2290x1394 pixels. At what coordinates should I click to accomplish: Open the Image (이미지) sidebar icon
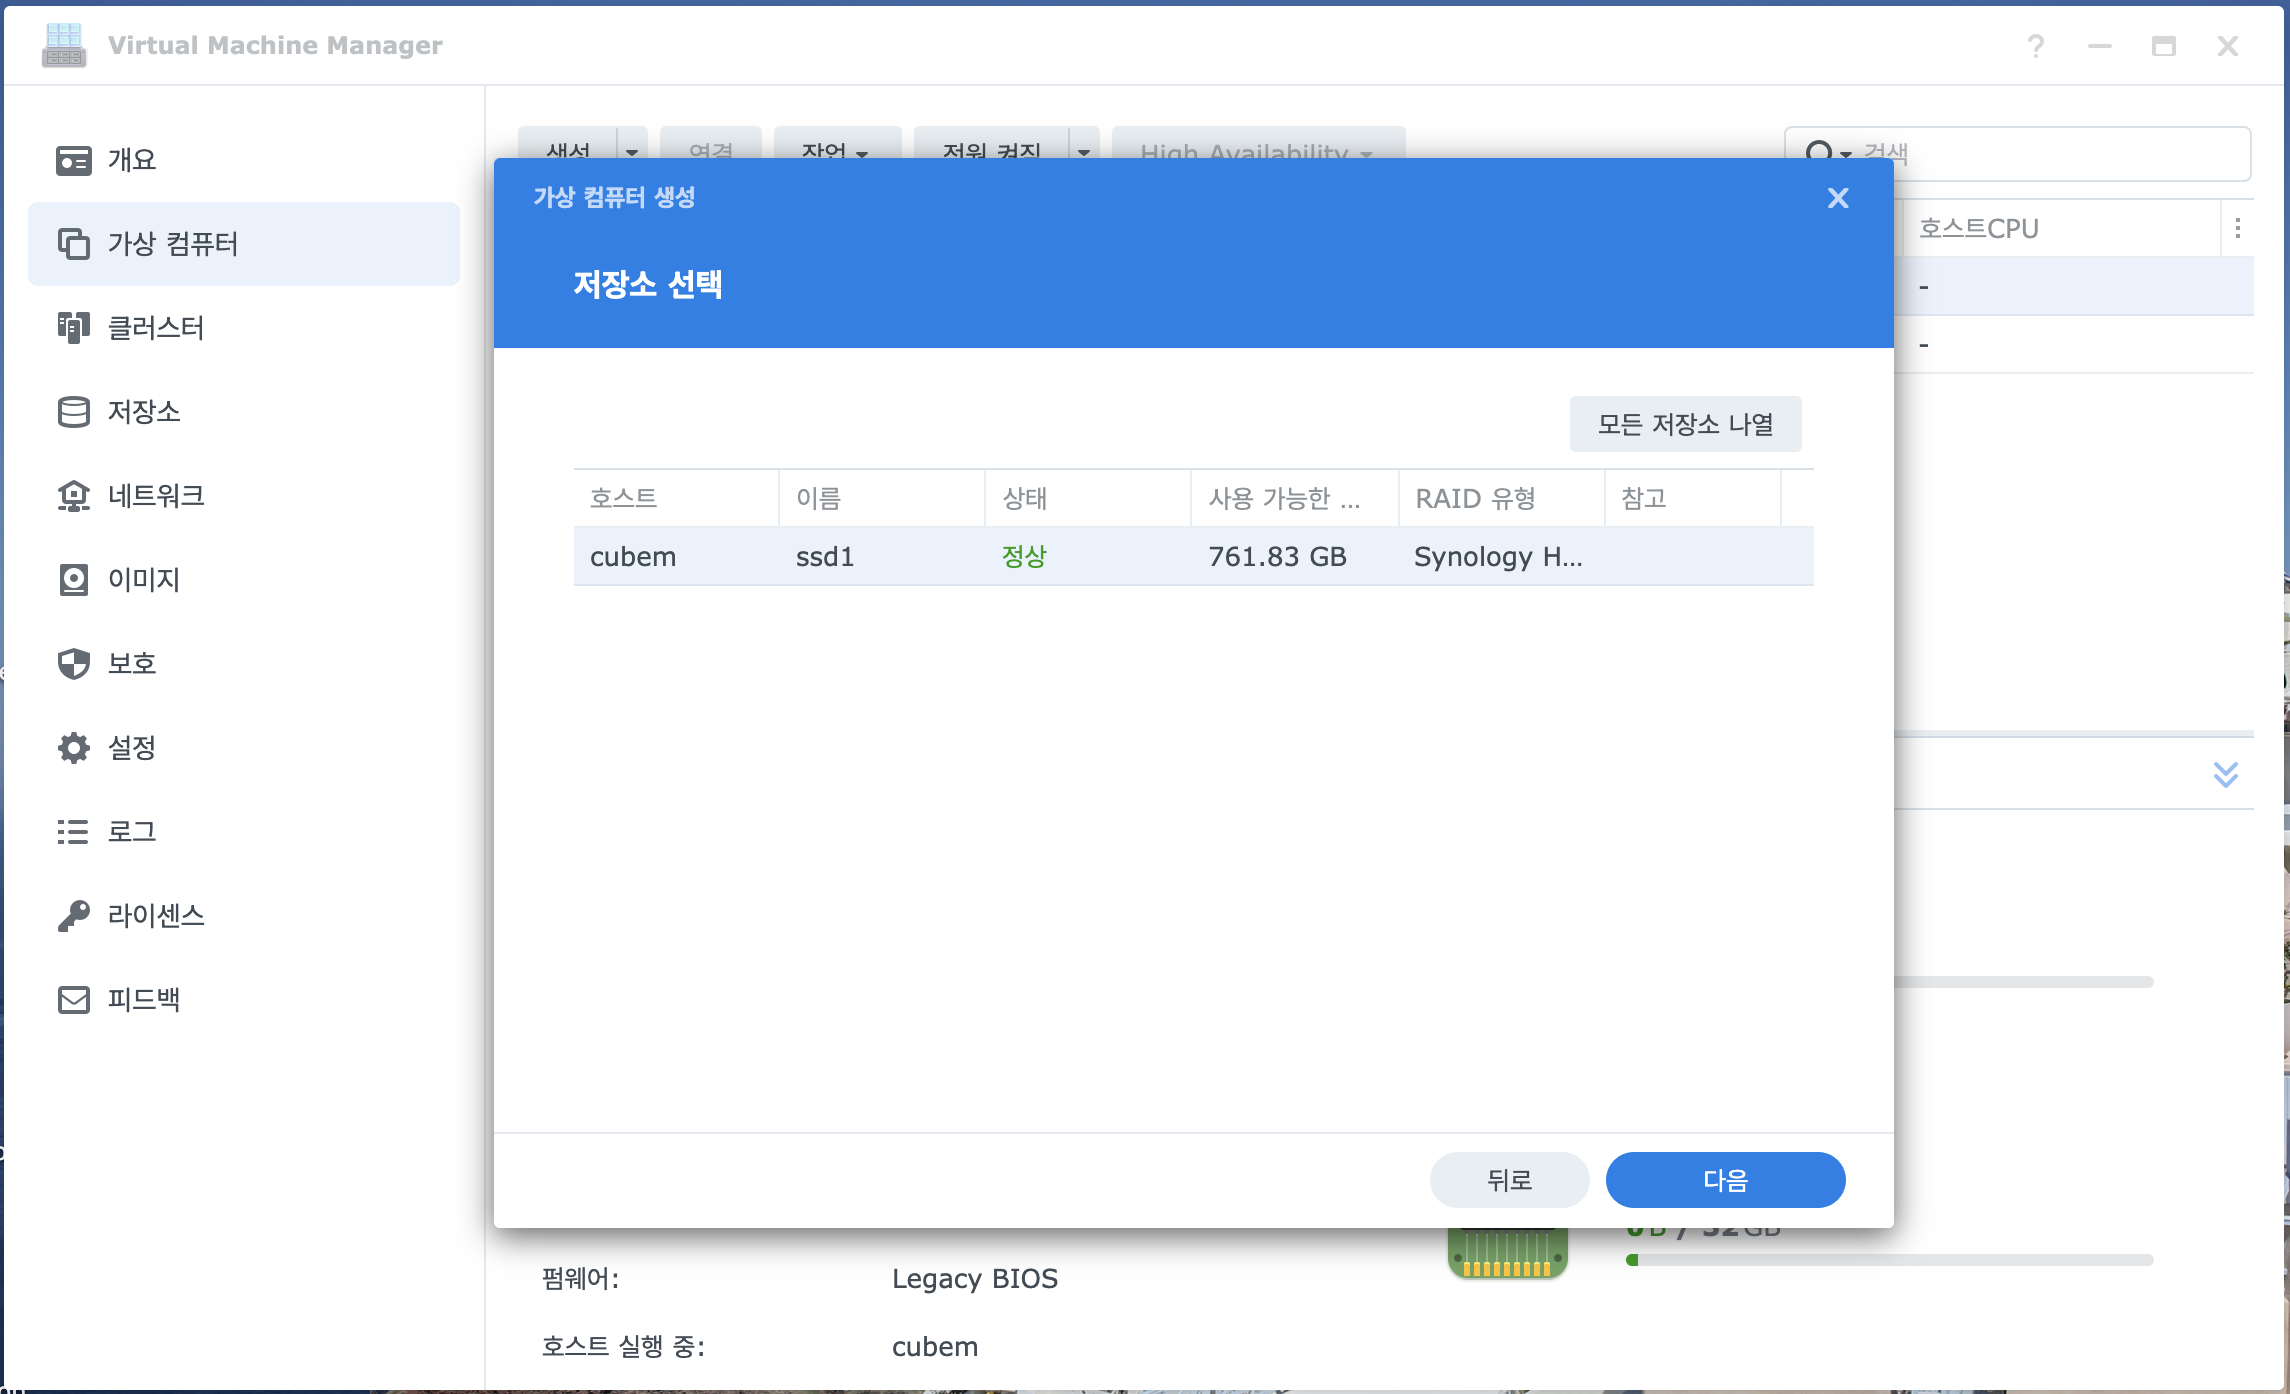coord(74,580)
